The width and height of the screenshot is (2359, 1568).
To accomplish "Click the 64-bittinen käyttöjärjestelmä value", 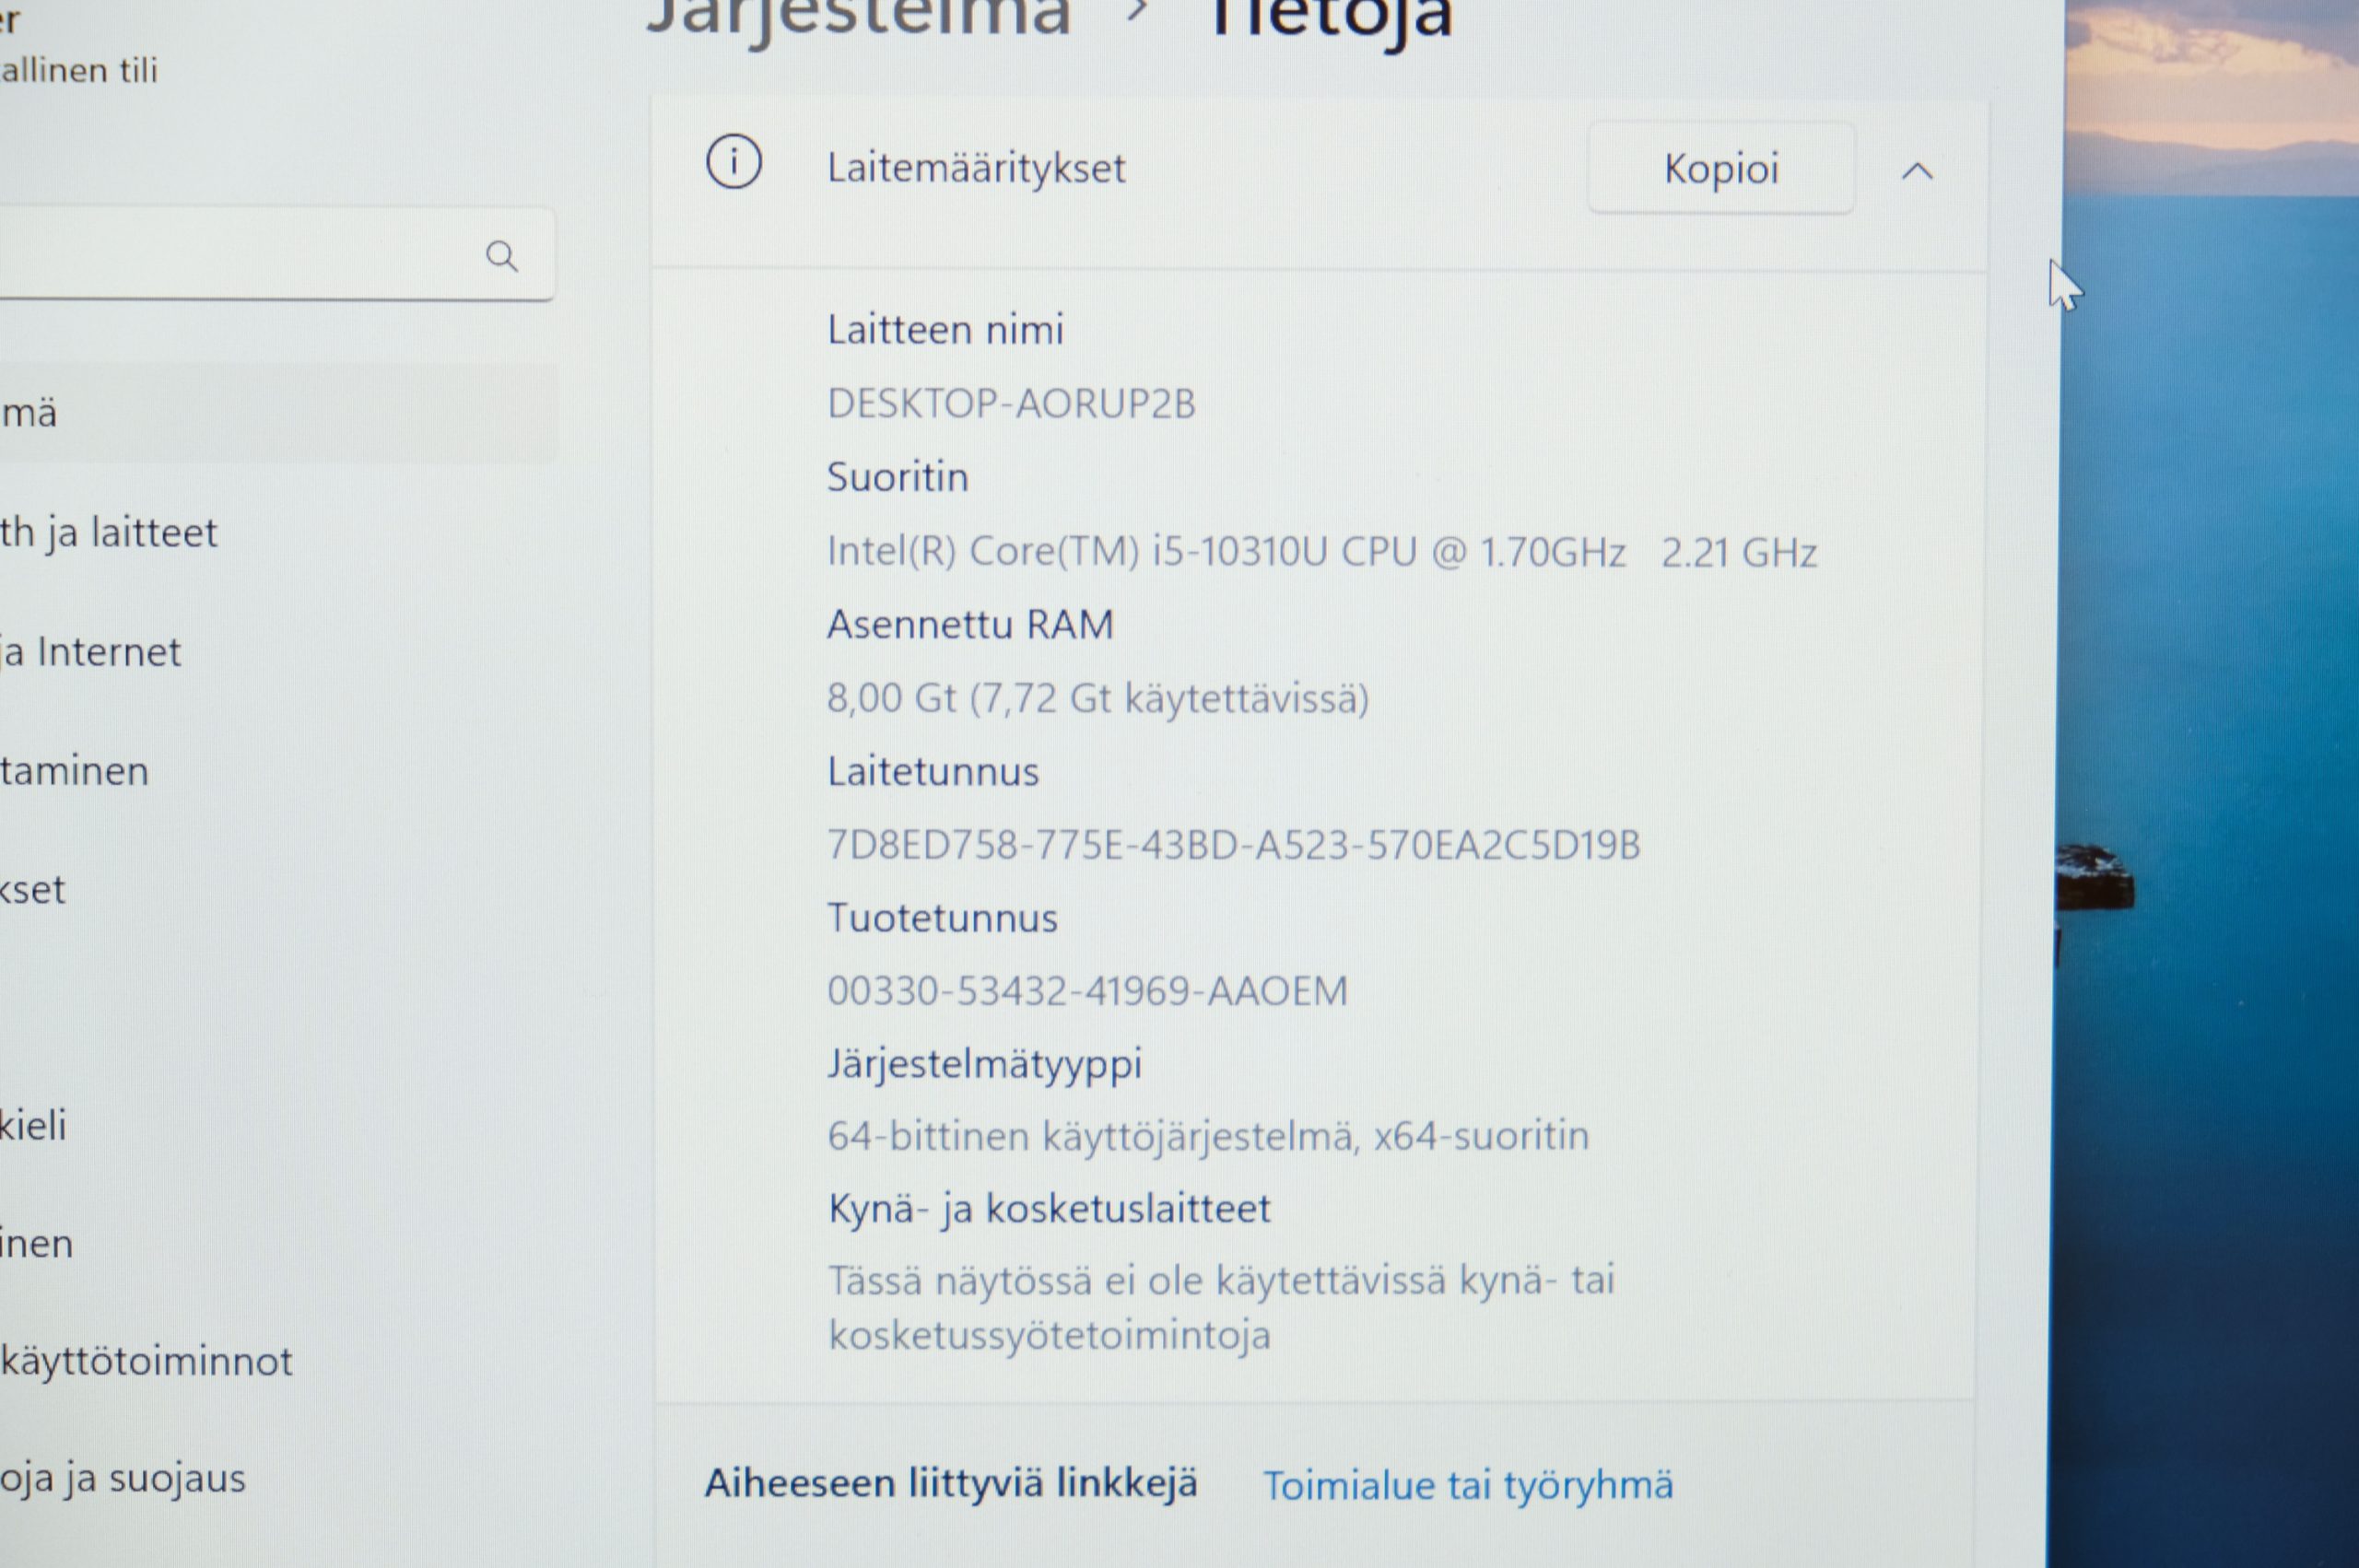I will pos(1208,1137).
